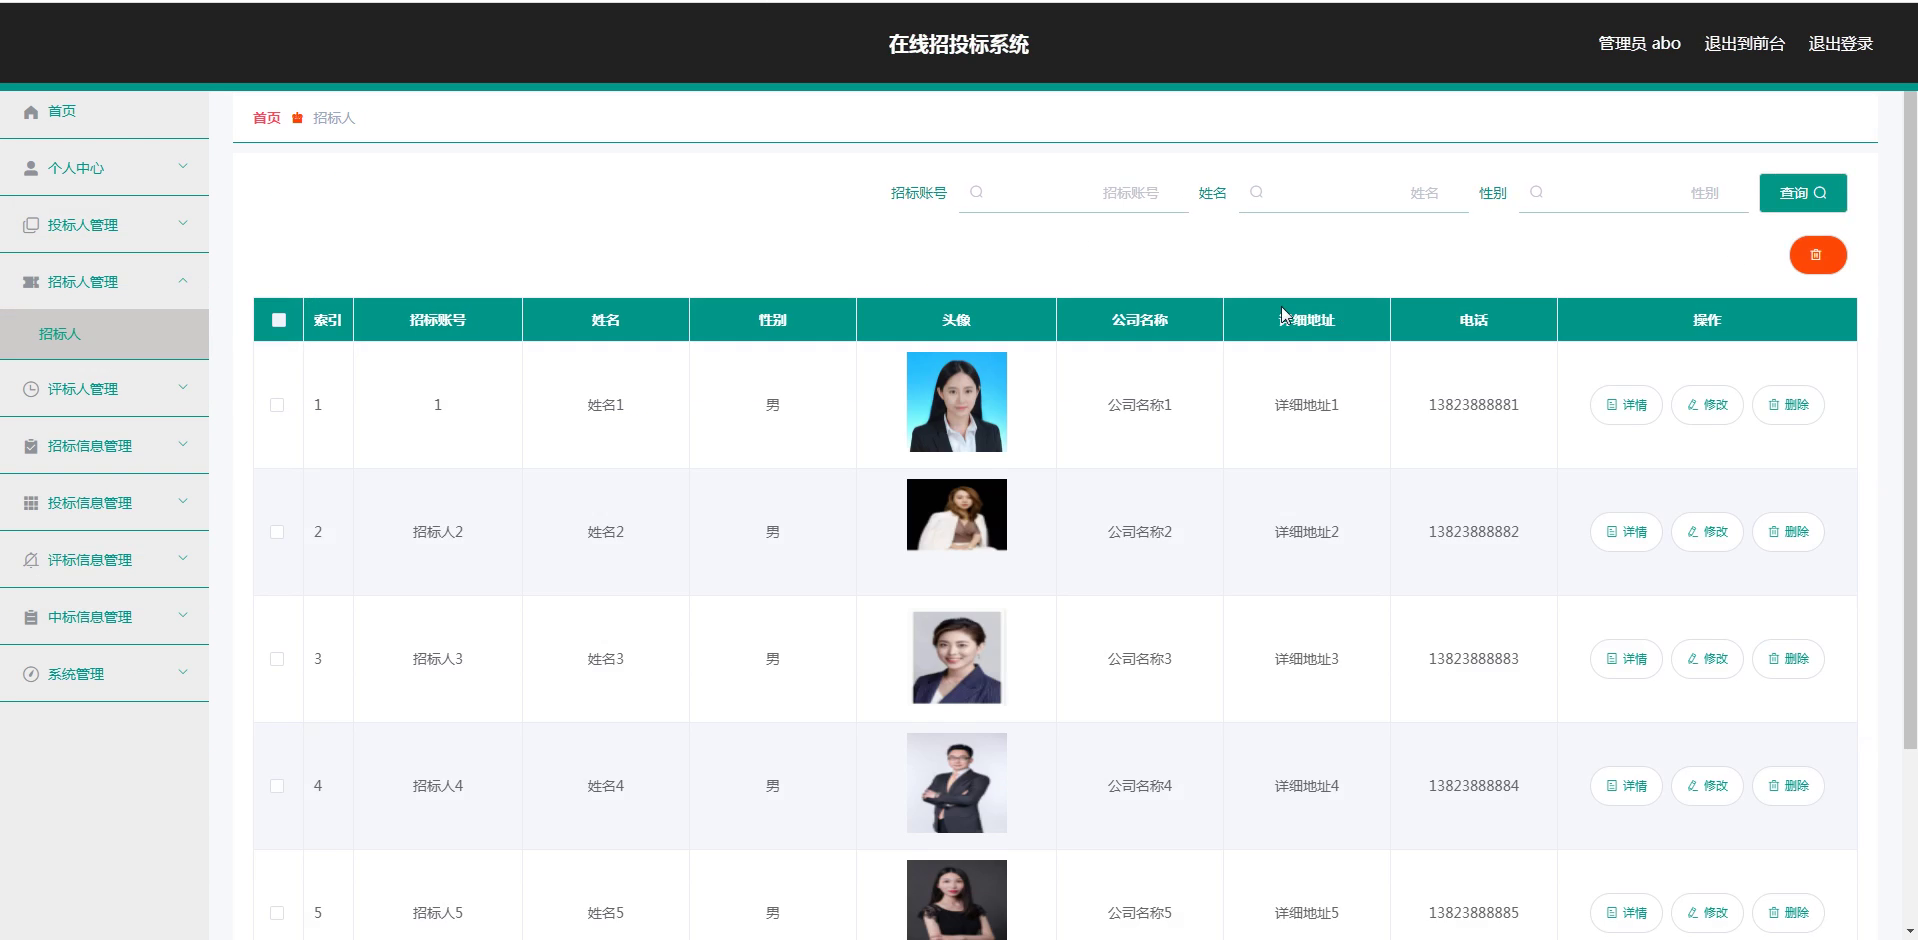Click 修改 for row 姓名3
Screen dimensions: 1918x940
click(x=1707, y=659)
